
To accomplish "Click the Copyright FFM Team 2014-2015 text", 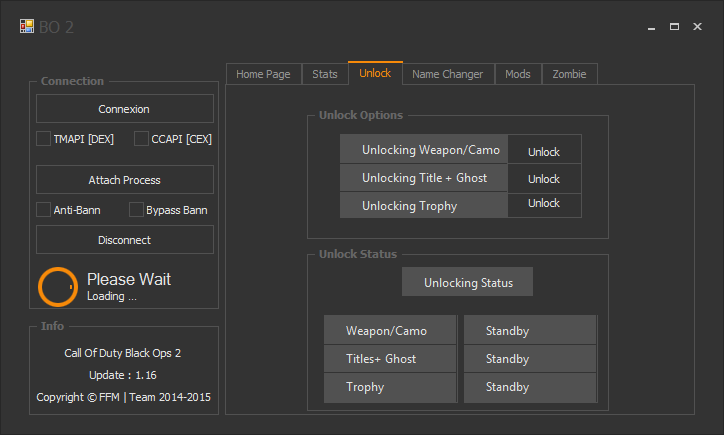I will [123, 397].
